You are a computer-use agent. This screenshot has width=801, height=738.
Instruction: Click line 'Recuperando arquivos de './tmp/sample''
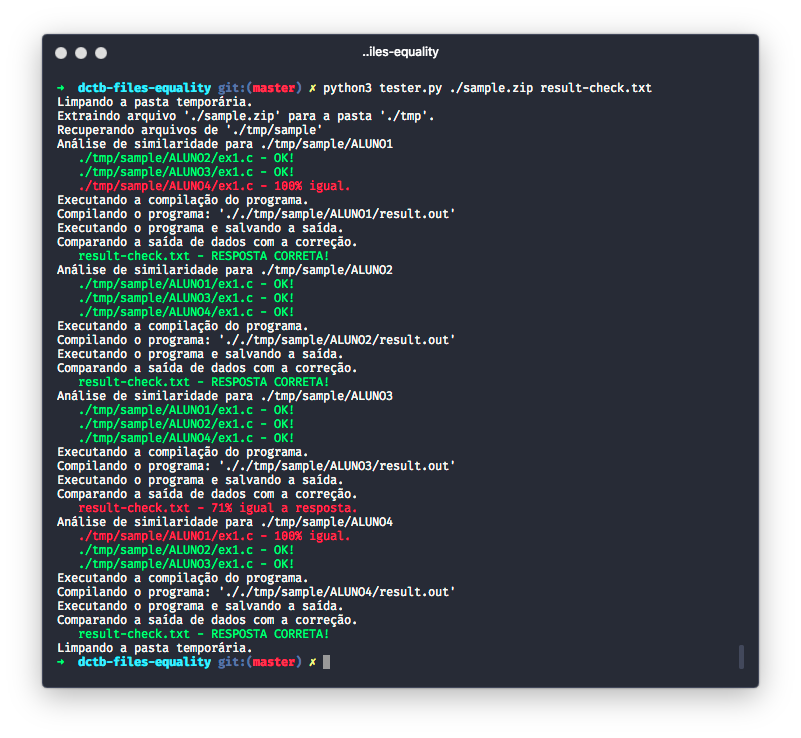(x=190, y=130)
